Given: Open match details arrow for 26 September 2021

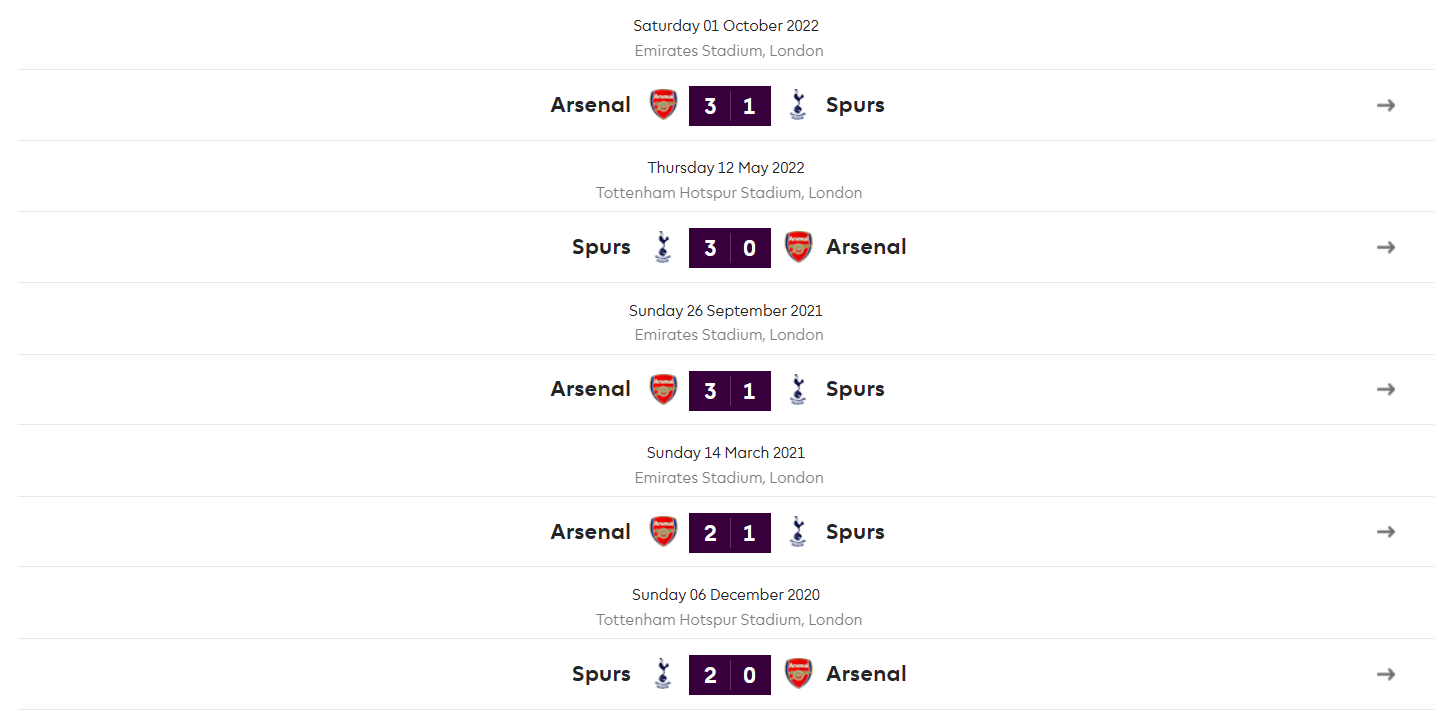Looking at the screenshot, I should point(1386,389).
